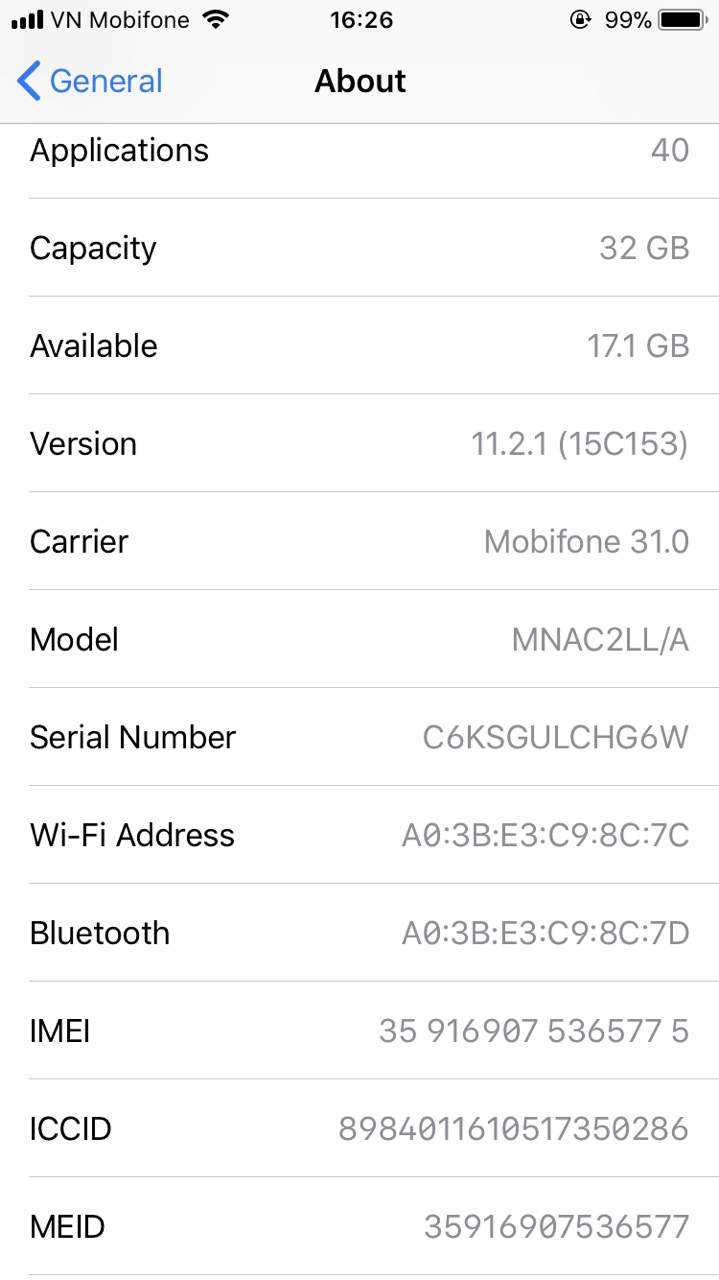
Task: Tap the Version number 11.2.1 (15C153)
Action: coord(579,444)
